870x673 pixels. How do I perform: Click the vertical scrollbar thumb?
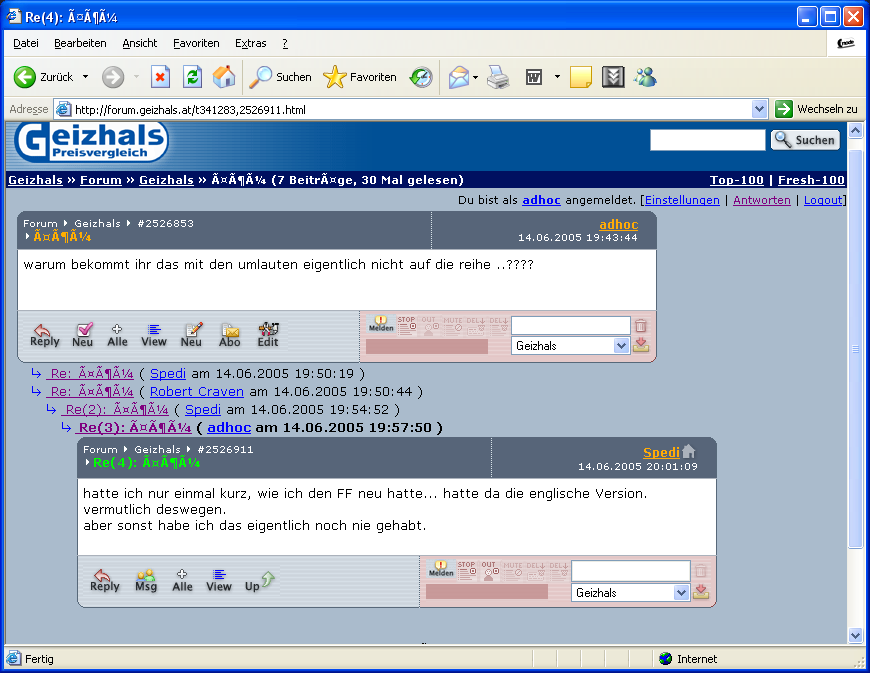pos(855,348)
